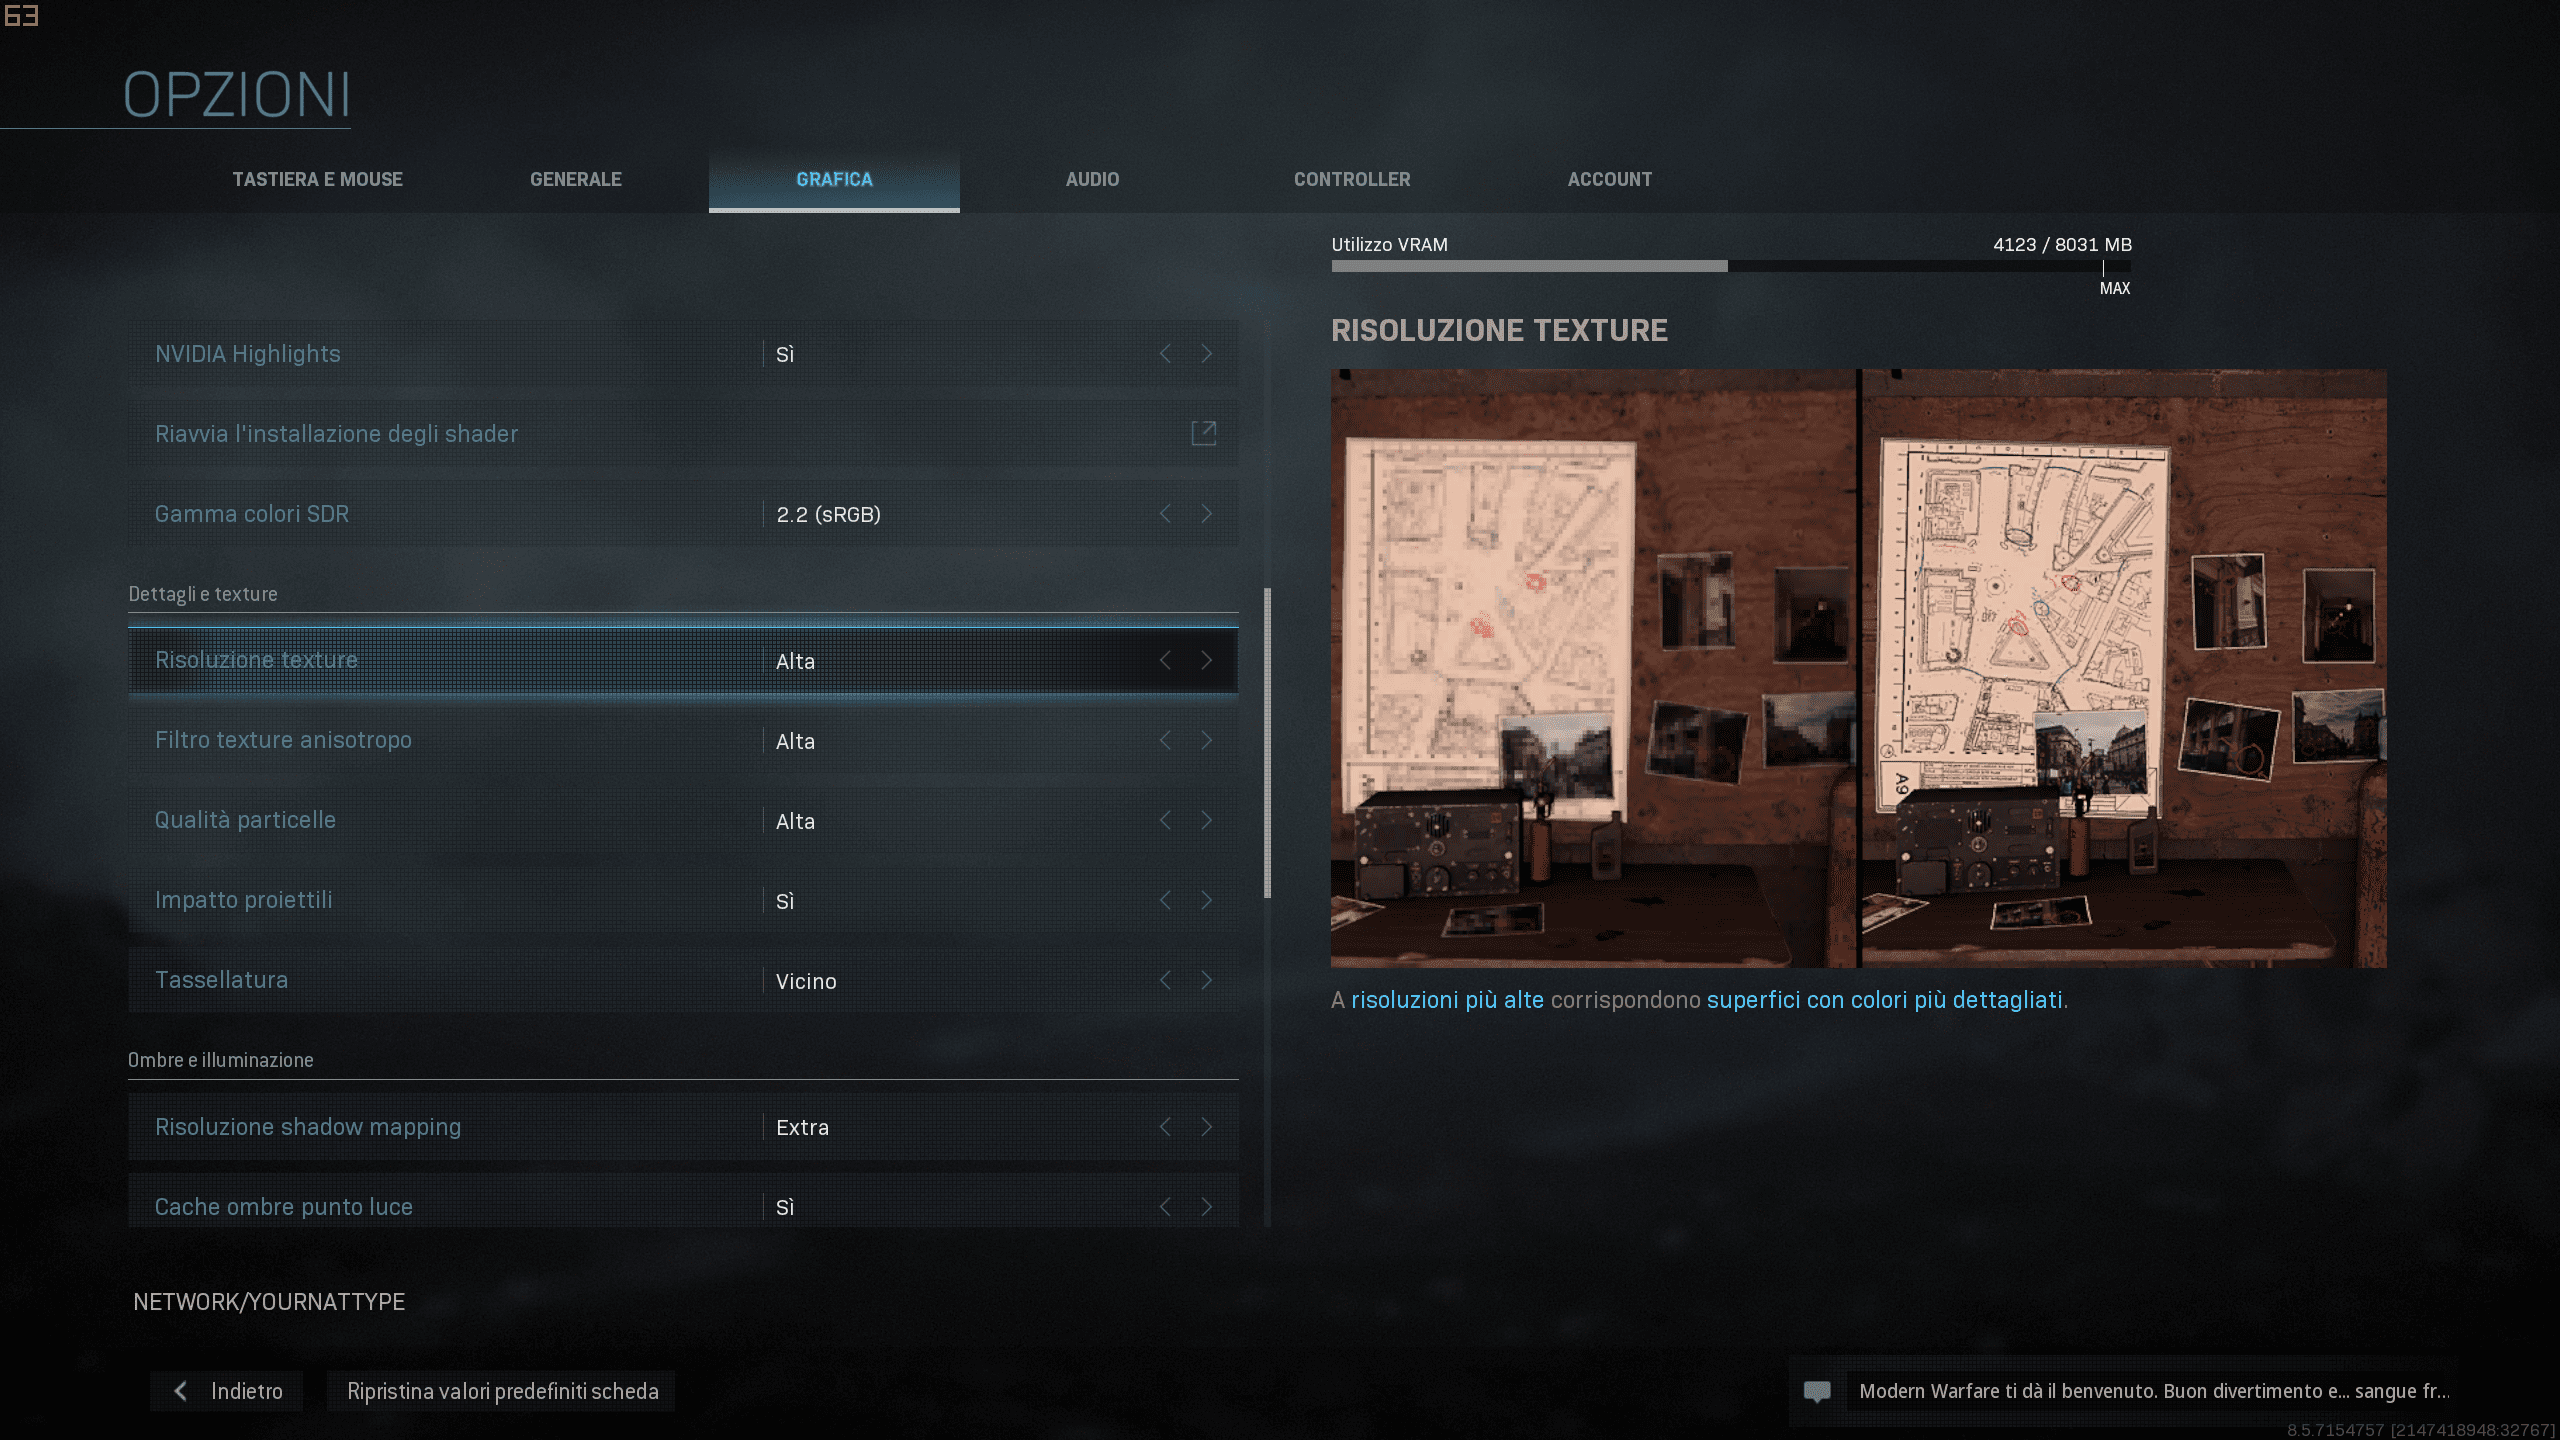
Task: Click right arrow for Tassellatura
Action: coord(1208,979)
